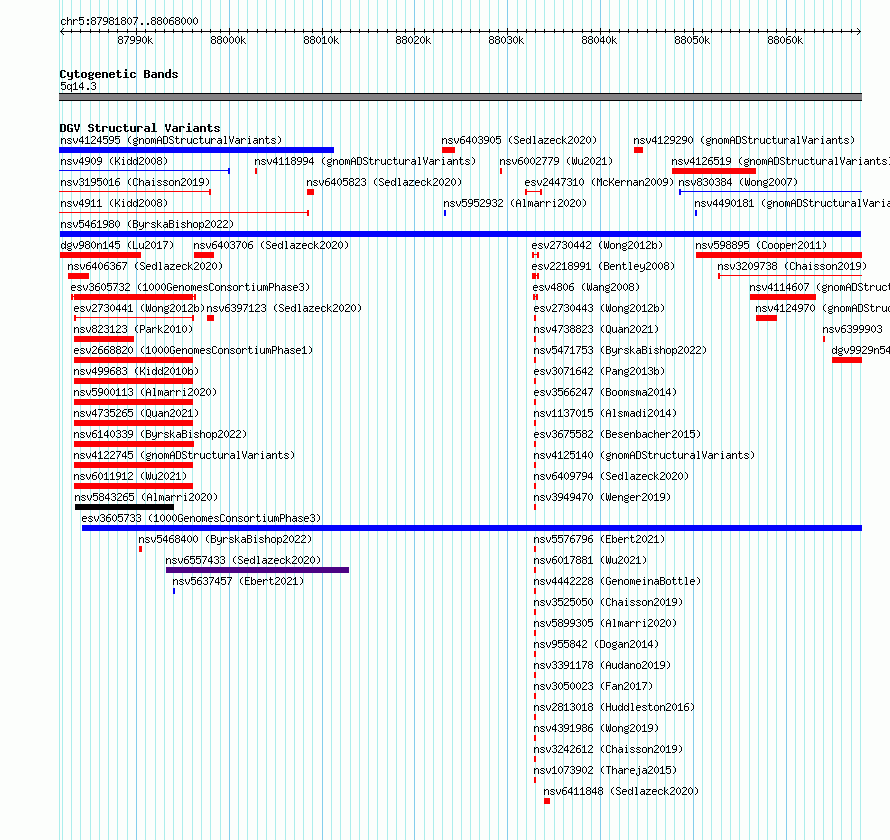Viewport: 890px width, 840px height.
Task: Open nsv4911 (Kidd2008) variant details
Action: click(114, 203)
